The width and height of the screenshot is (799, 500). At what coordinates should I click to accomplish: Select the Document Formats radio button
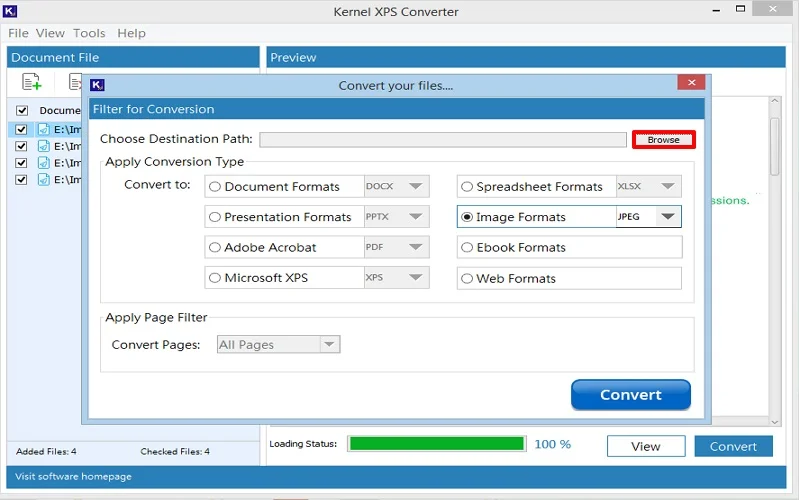click(214, 187)
